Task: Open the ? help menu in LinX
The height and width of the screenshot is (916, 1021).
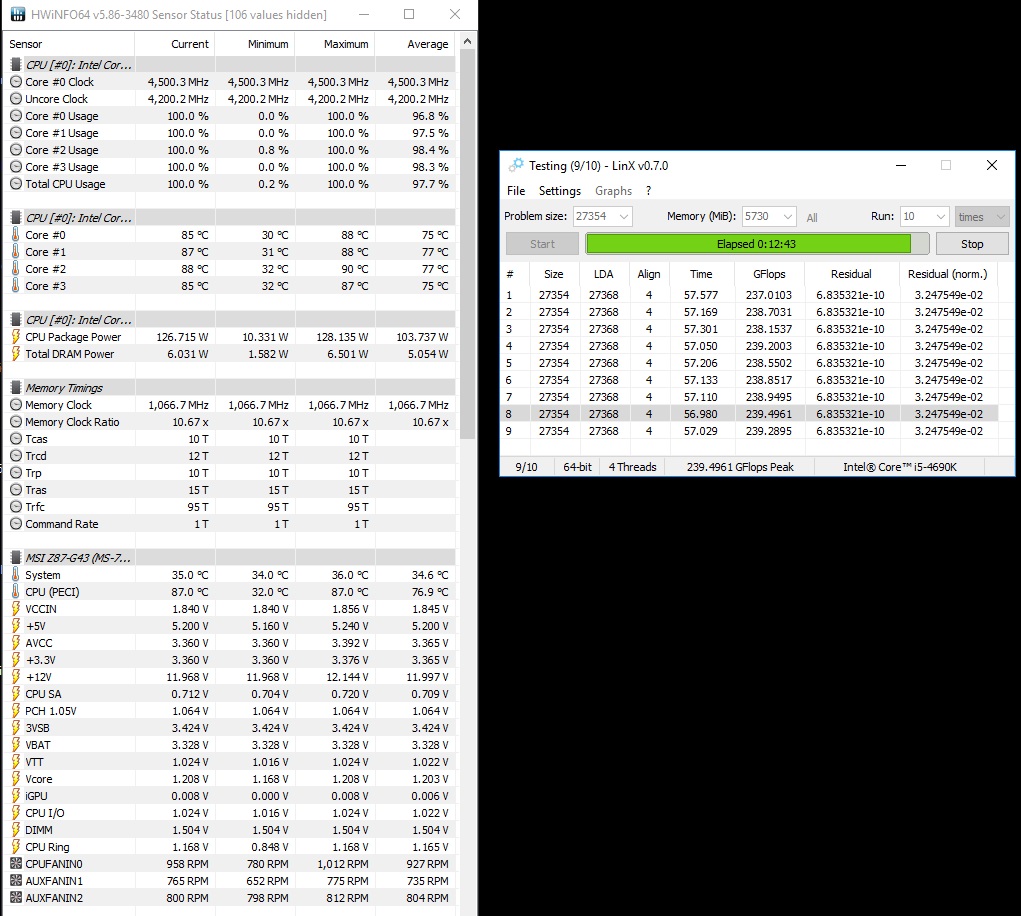Action: 648,191
